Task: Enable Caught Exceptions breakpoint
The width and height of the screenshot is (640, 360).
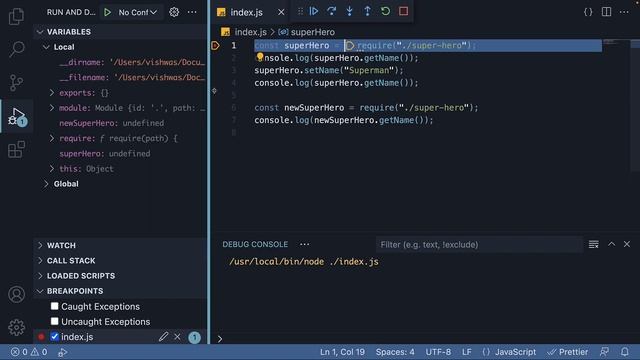Action: [54, 306]
